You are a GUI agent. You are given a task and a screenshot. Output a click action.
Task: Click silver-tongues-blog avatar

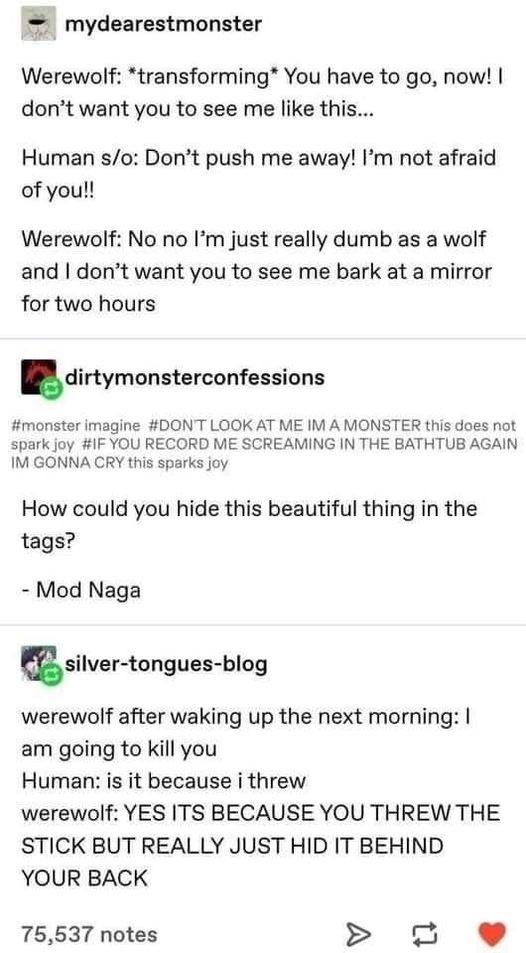36,663
